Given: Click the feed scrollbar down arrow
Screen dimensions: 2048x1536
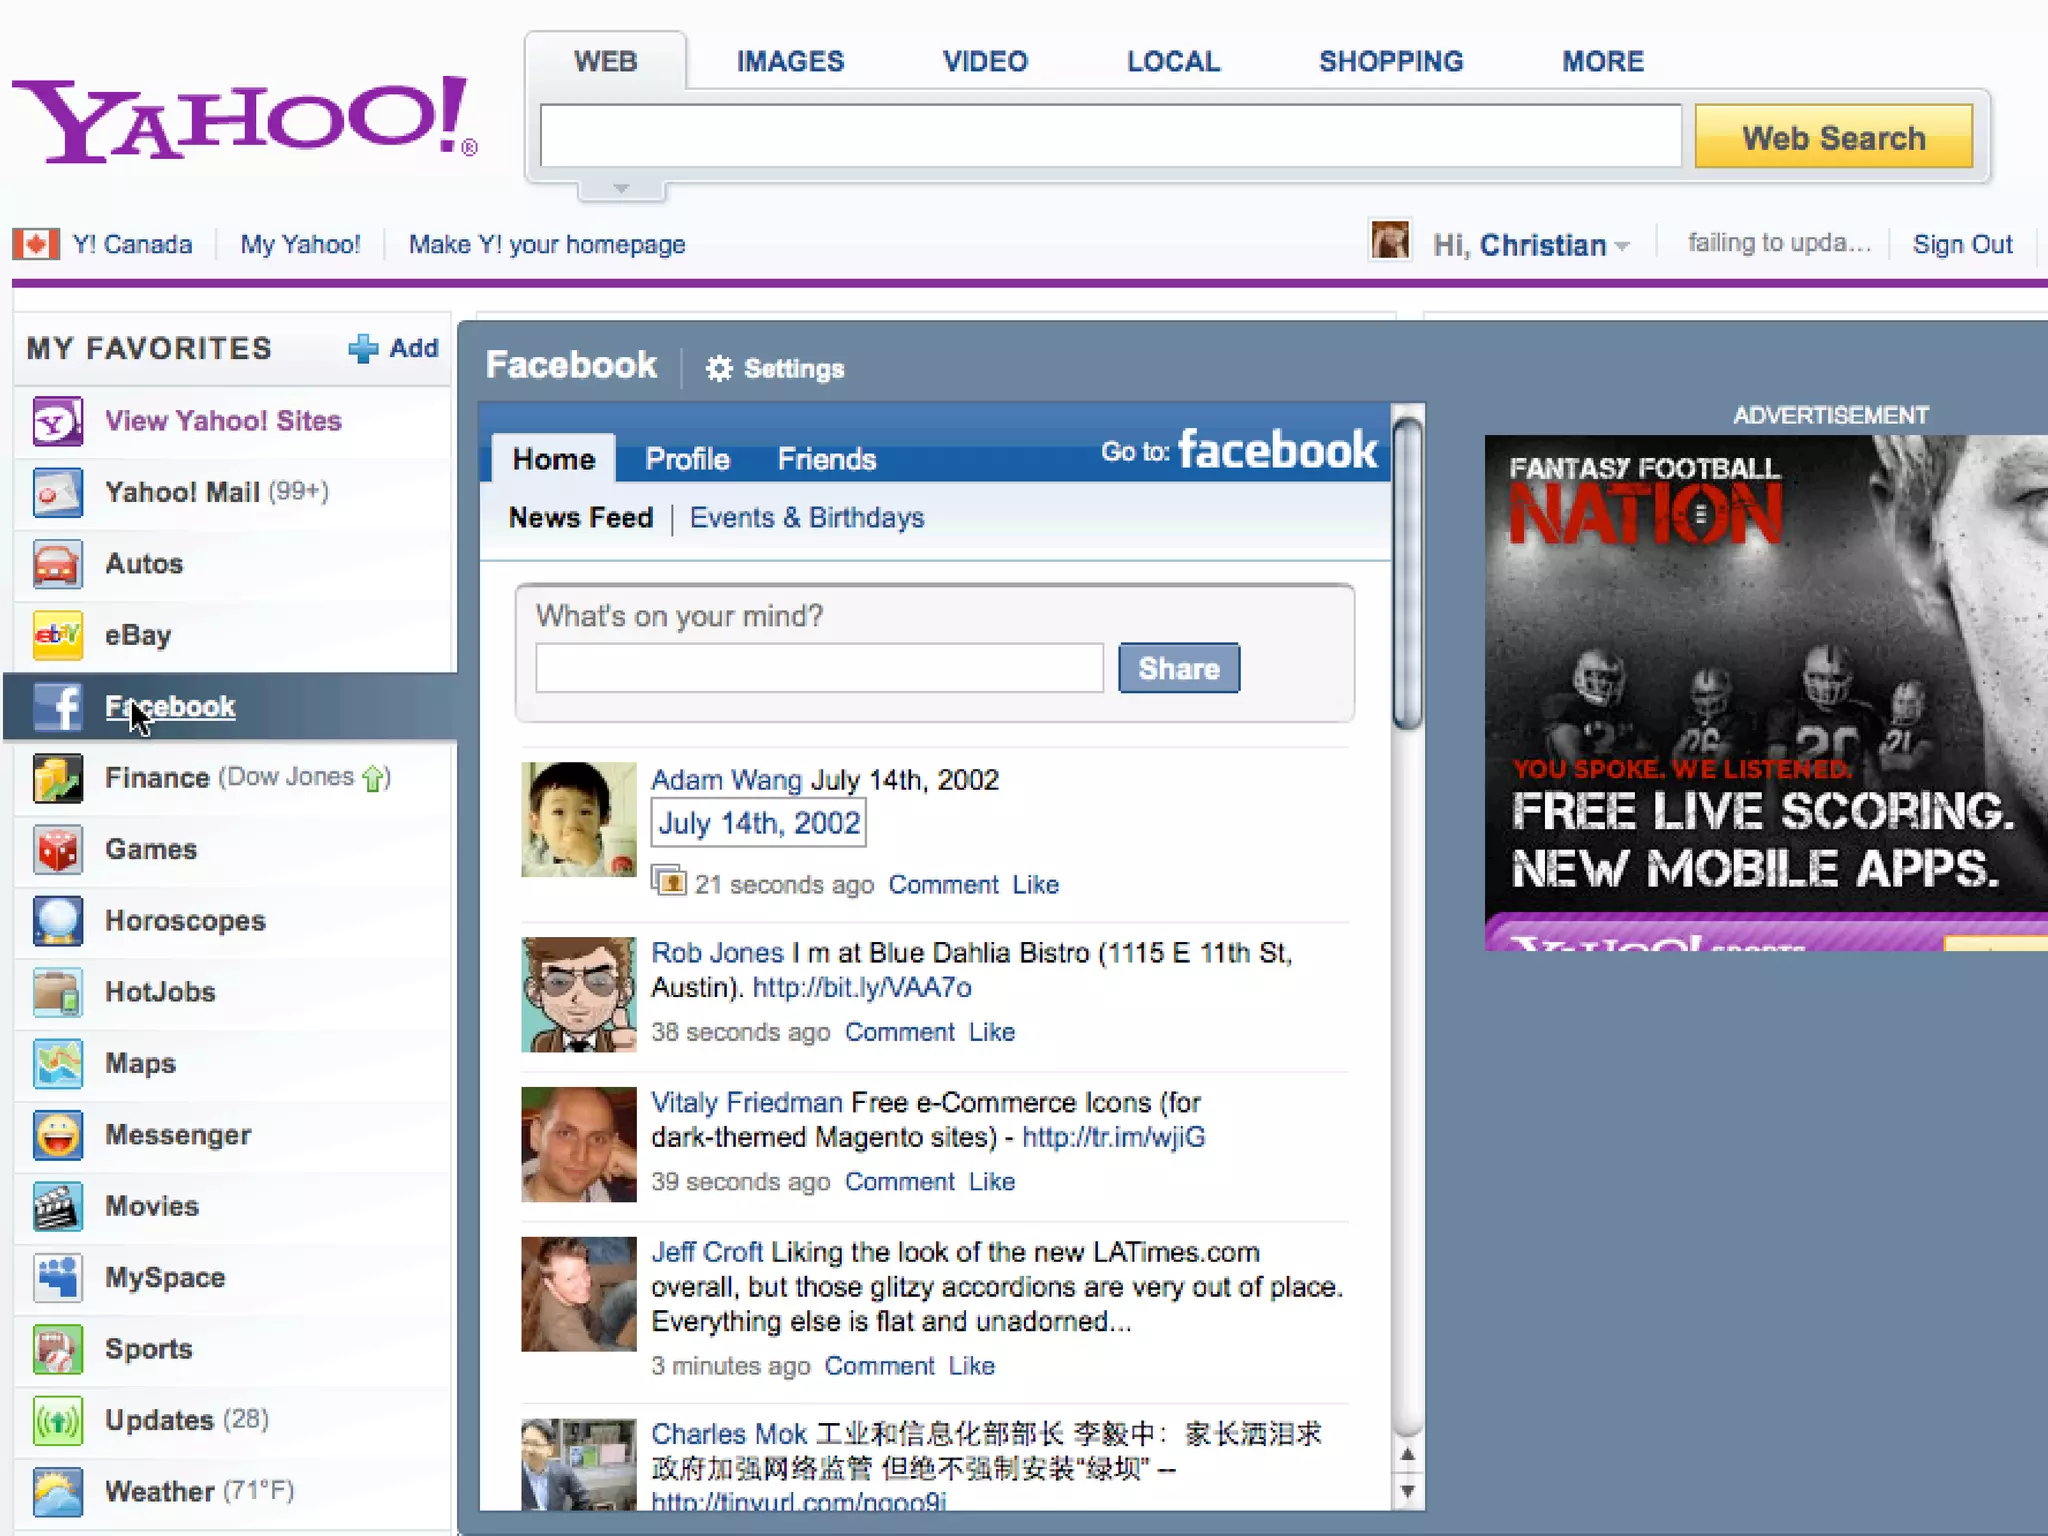Looking at the screenshot, I should click(1407, 1491).
